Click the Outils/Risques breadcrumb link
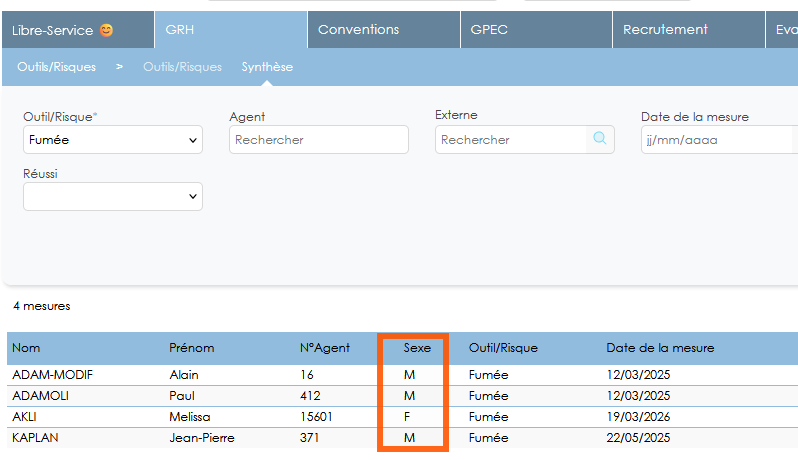 coord(56,67)
